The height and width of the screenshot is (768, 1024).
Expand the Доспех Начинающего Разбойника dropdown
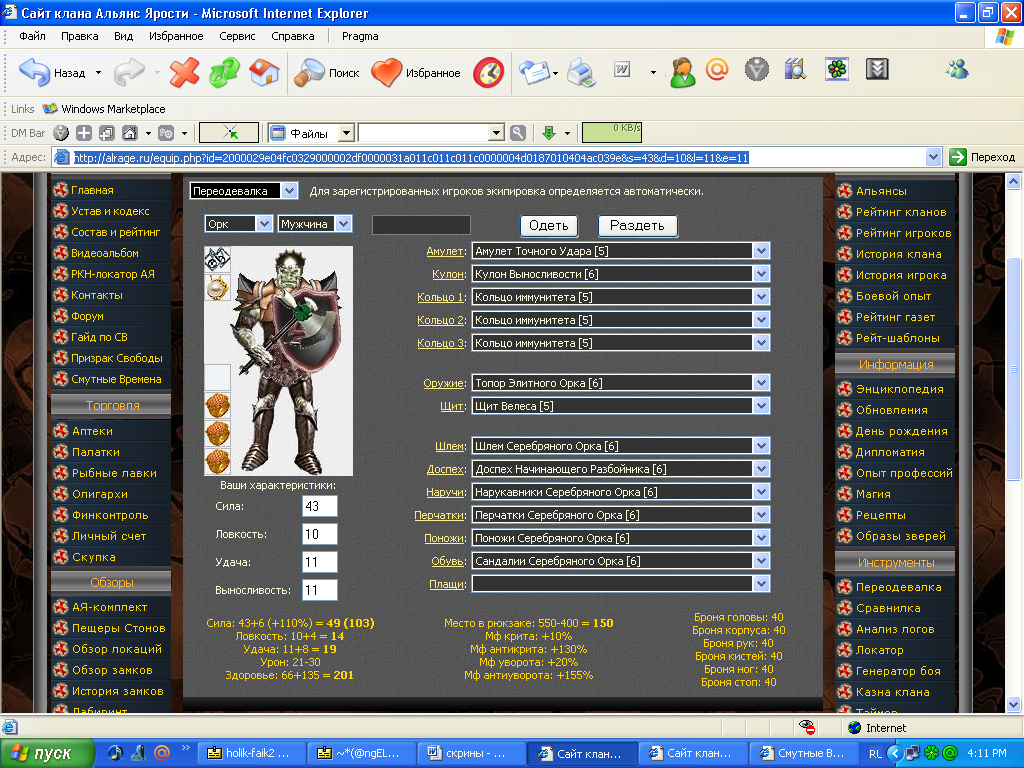761,469
